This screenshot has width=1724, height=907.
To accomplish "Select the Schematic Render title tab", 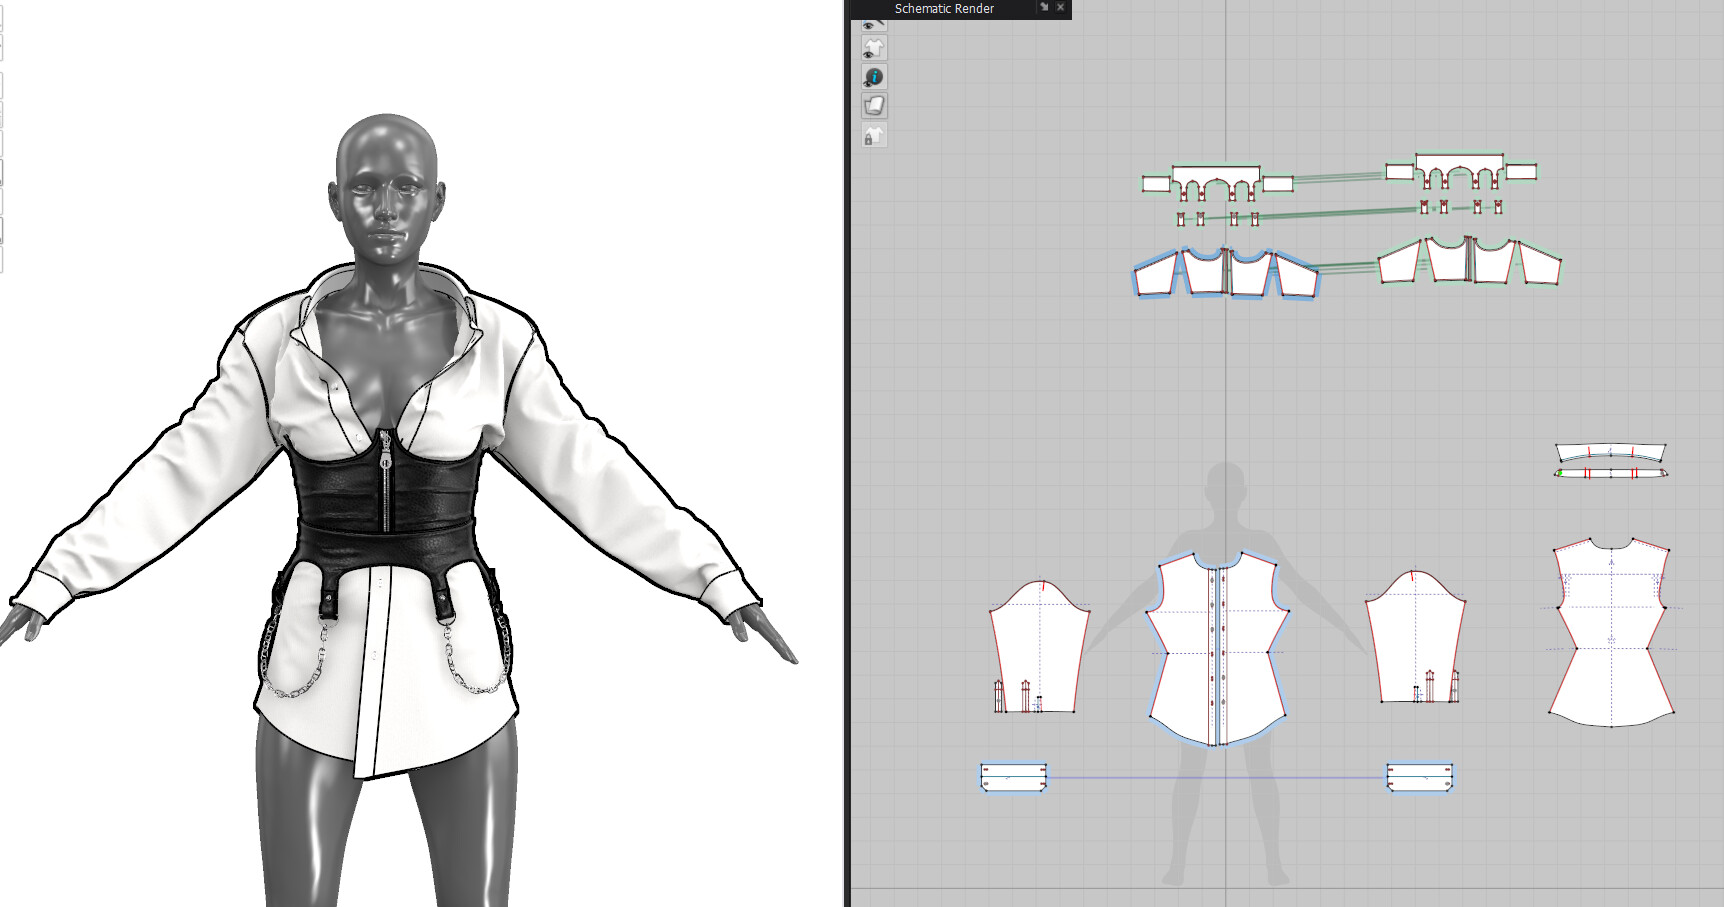I will [x=942, y=8].
